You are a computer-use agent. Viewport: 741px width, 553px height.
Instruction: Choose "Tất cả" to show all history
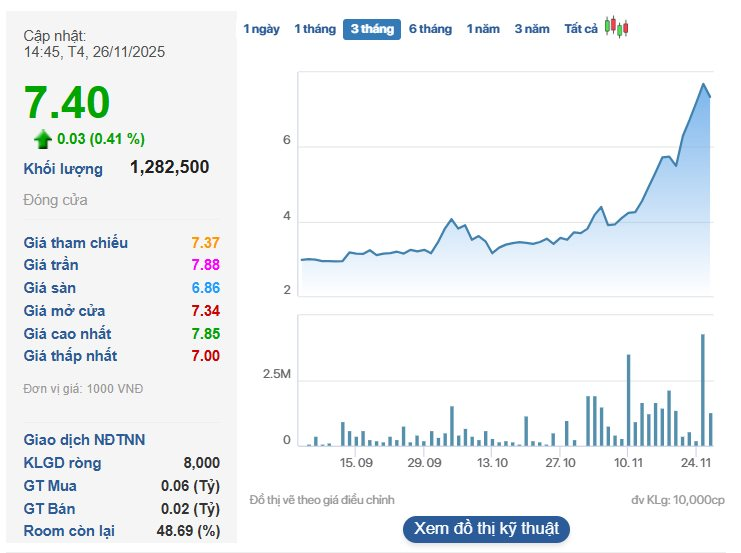581,29
